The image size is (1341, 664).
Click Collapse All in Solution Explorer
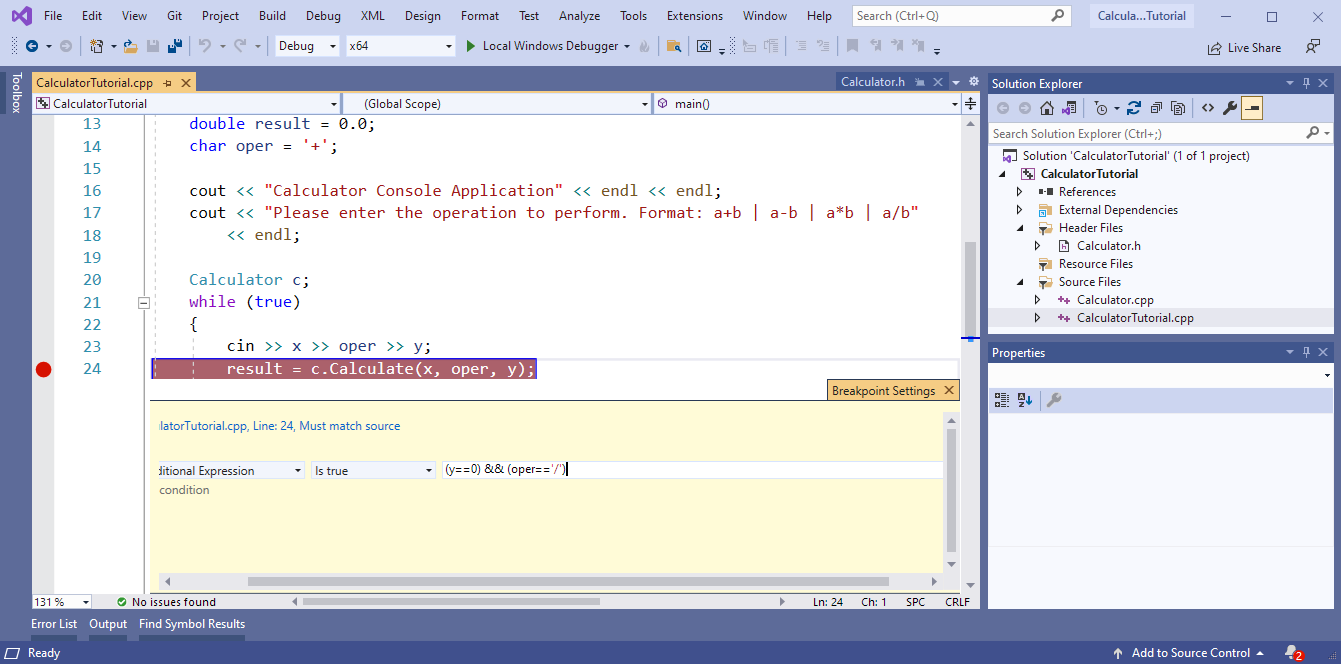pos(1156,108)
